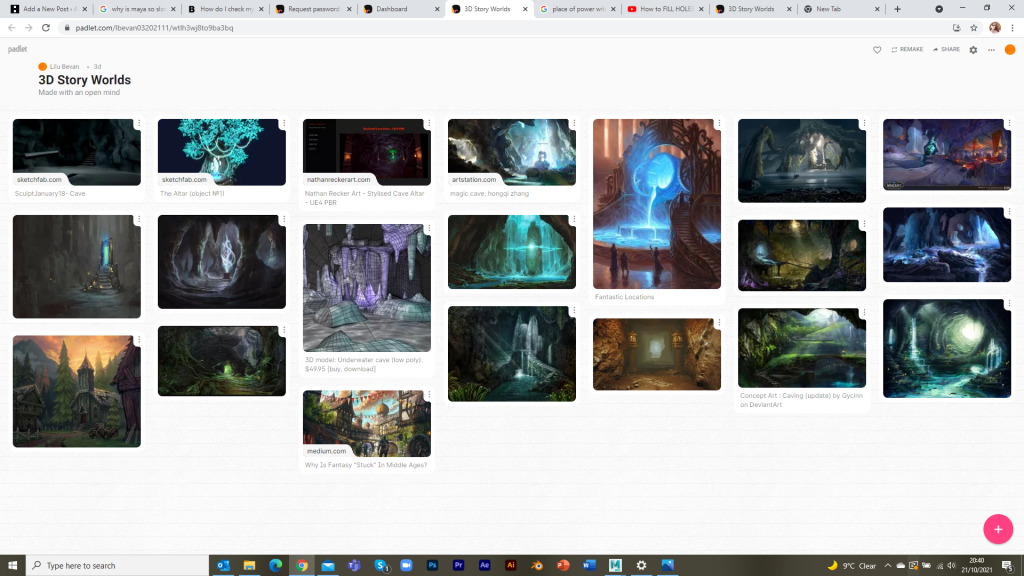Viewport: 1024px width, 576px height.
Task: Open the padlet home logo link
Action: 18,49
